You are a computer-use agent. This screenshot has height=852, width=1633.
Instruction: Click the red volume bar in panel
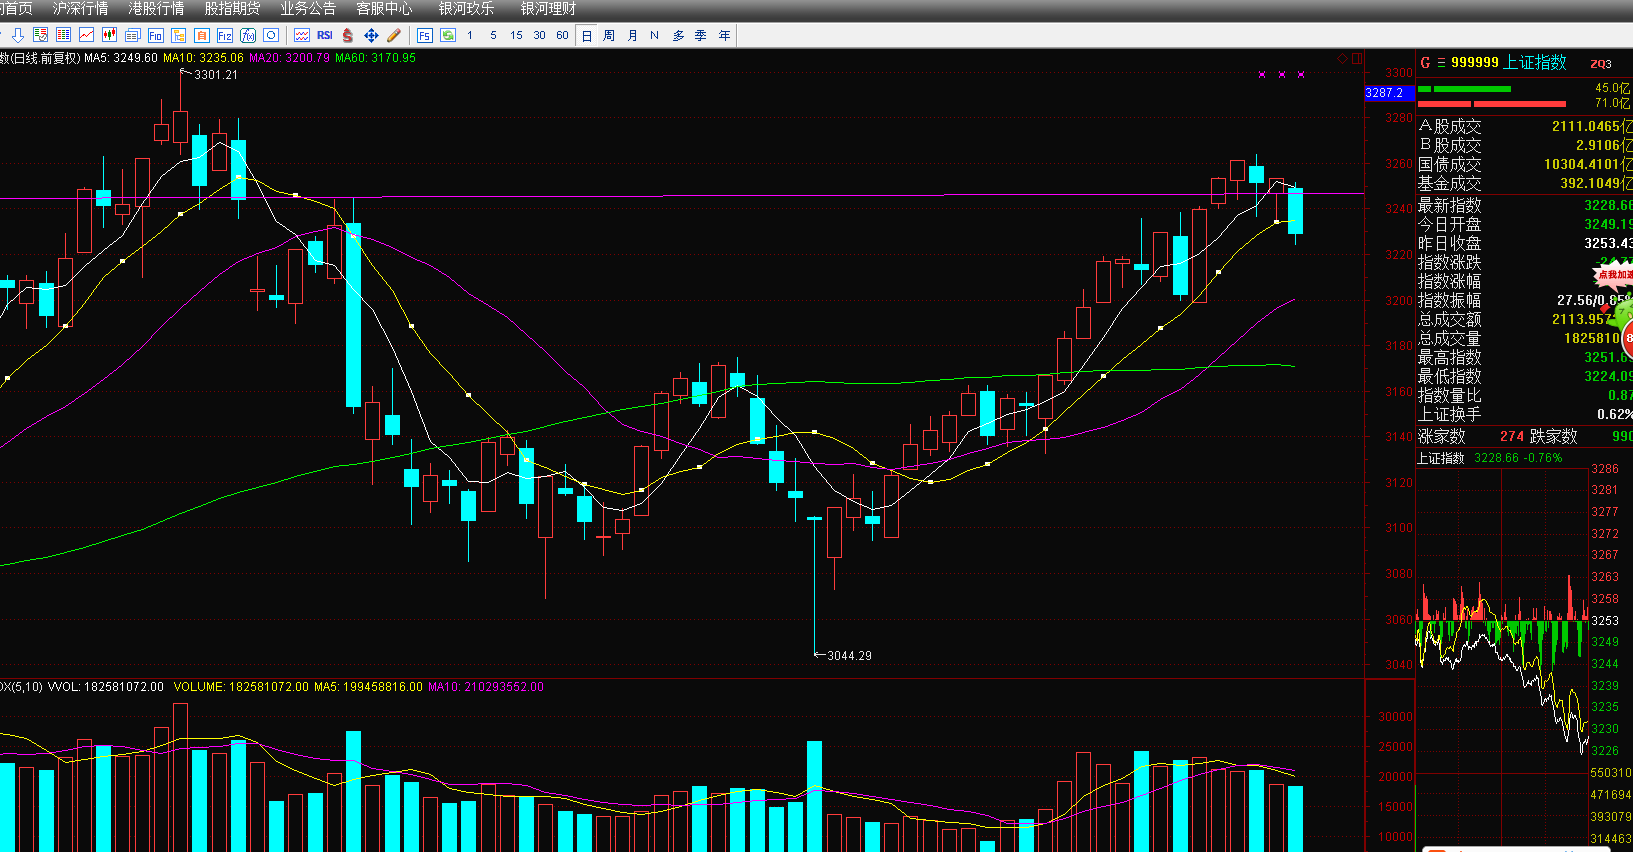pos(1492,103)
